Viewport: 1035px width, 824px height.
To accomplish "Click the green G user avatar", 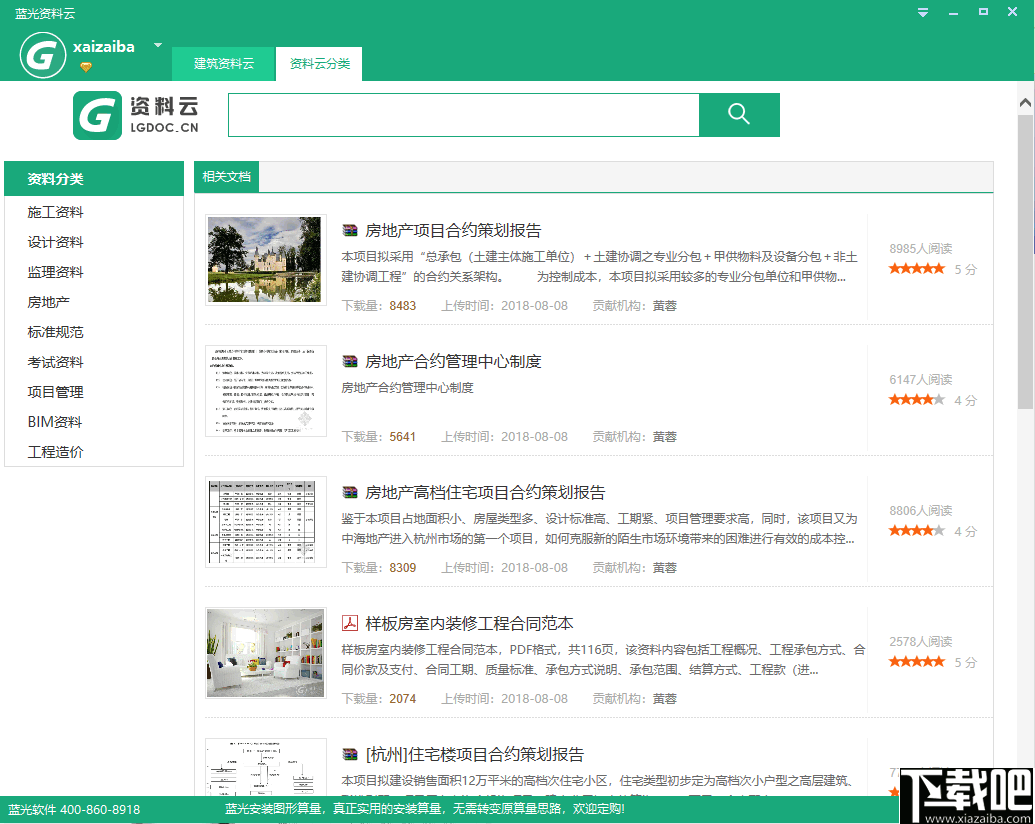I will pos(42,55).
